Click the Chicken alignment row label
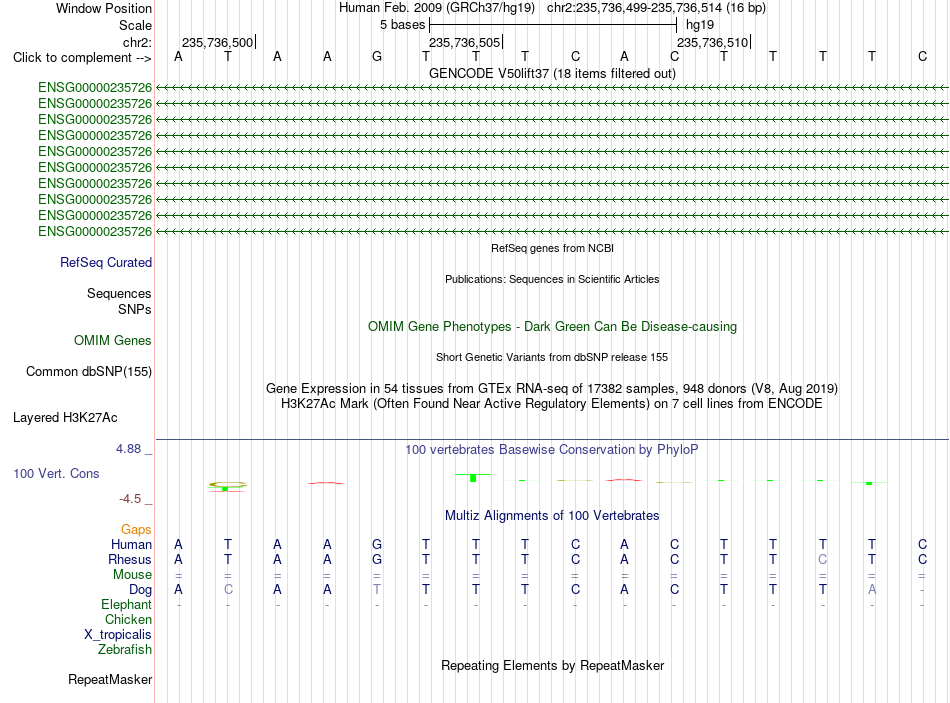The image size is (950, 703). (128, 619)
